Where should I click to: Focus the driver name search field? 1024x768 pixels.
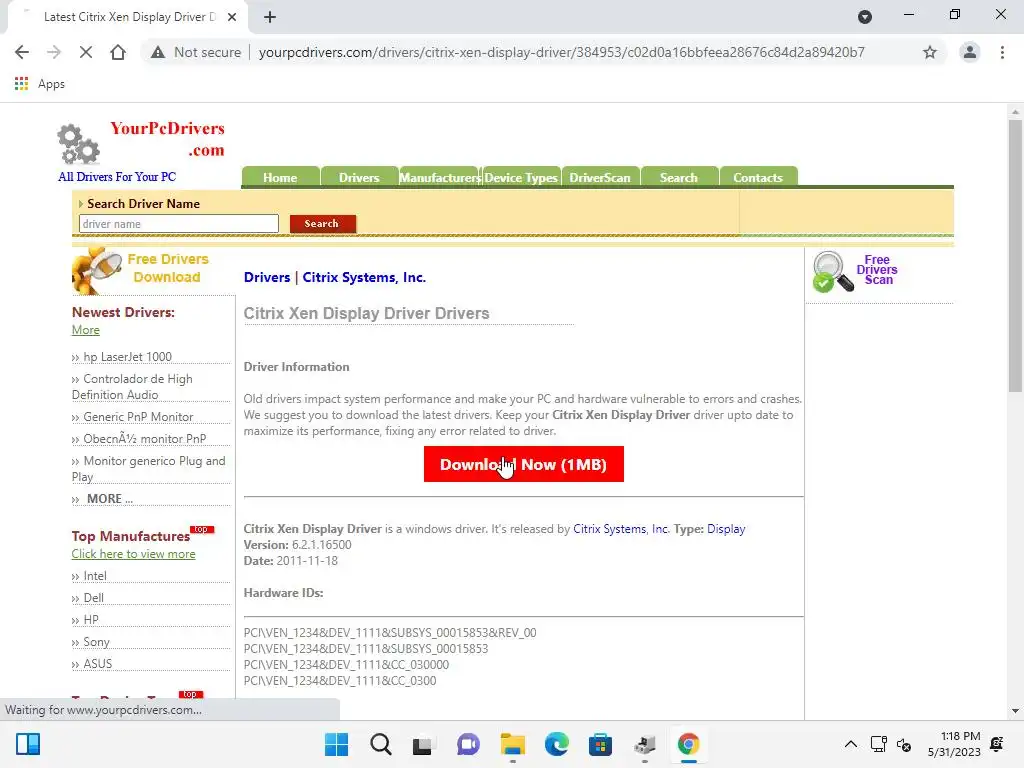click(x=179, y=224)
